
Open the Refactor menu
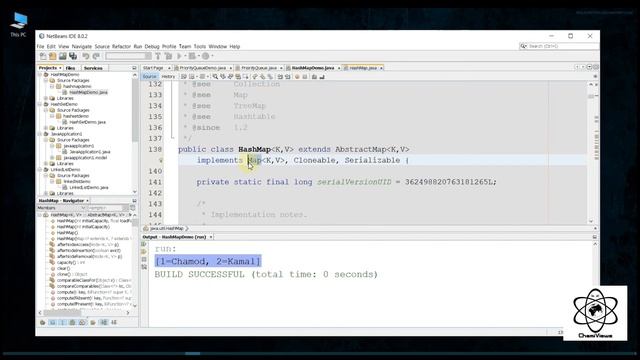(x=121, y=47)
